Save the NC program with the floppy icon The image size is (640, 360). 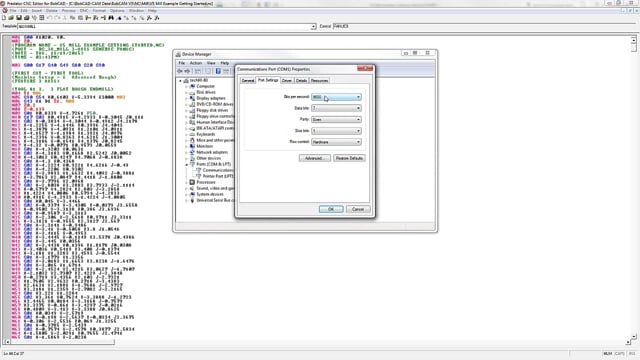click(x=19, y=18)
